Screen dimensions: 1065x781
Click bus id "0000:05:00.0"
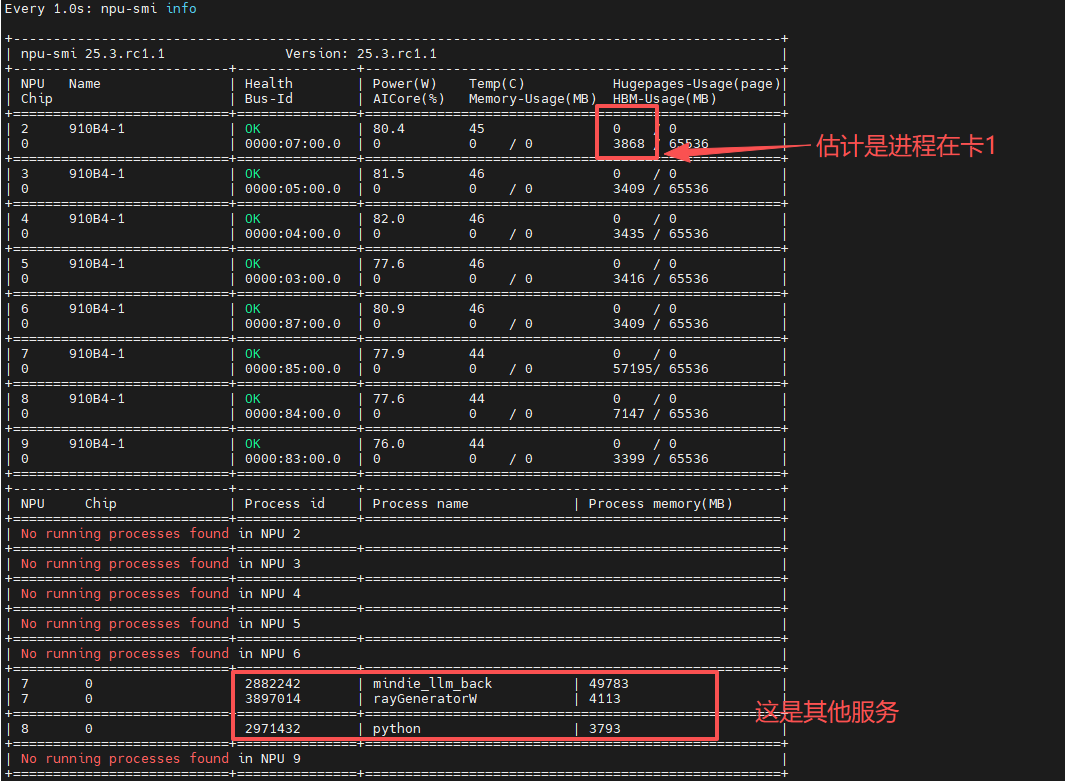[293, 189]
